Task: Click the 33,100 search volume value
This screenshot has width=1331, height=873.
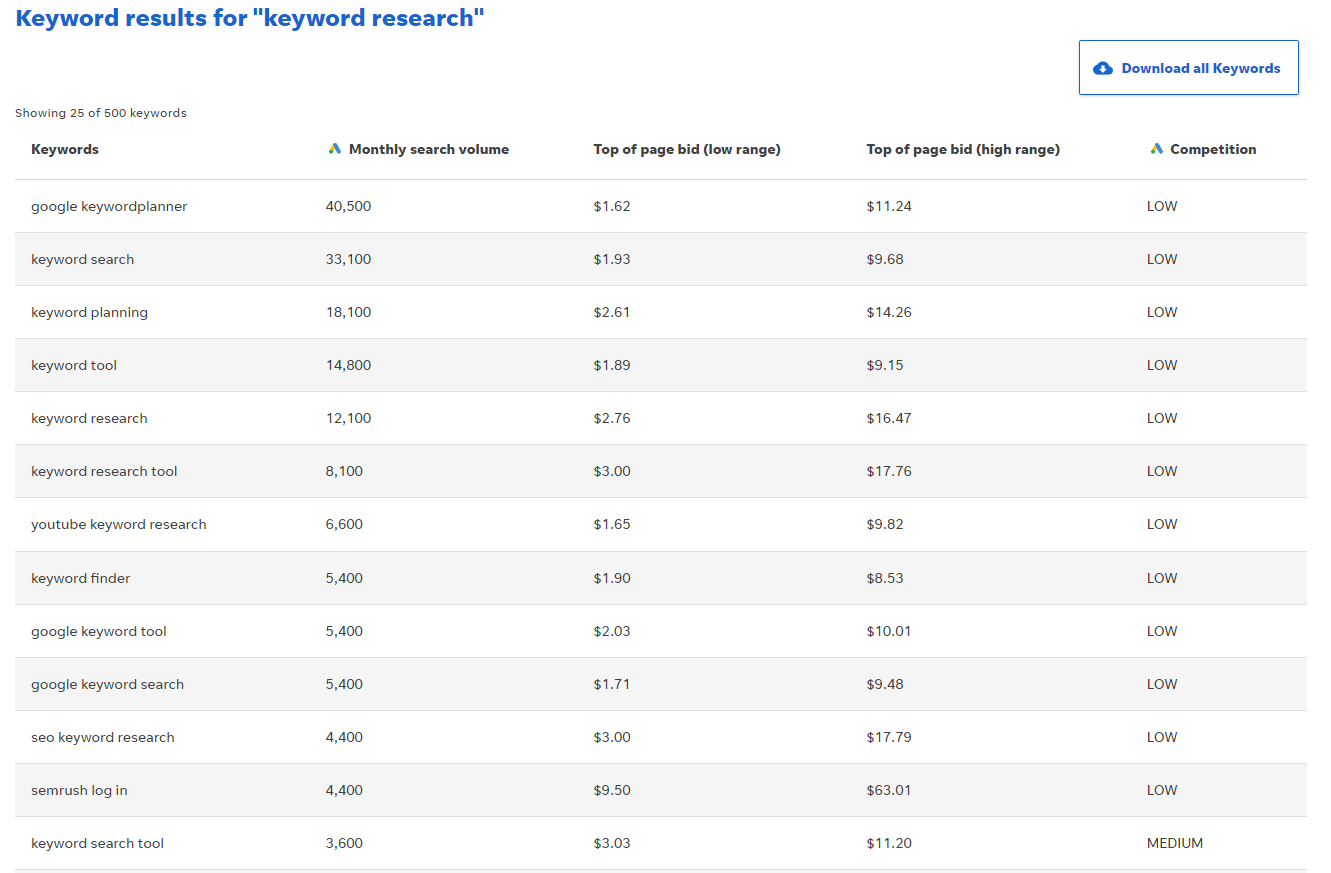Action: (x=348, y=259)
